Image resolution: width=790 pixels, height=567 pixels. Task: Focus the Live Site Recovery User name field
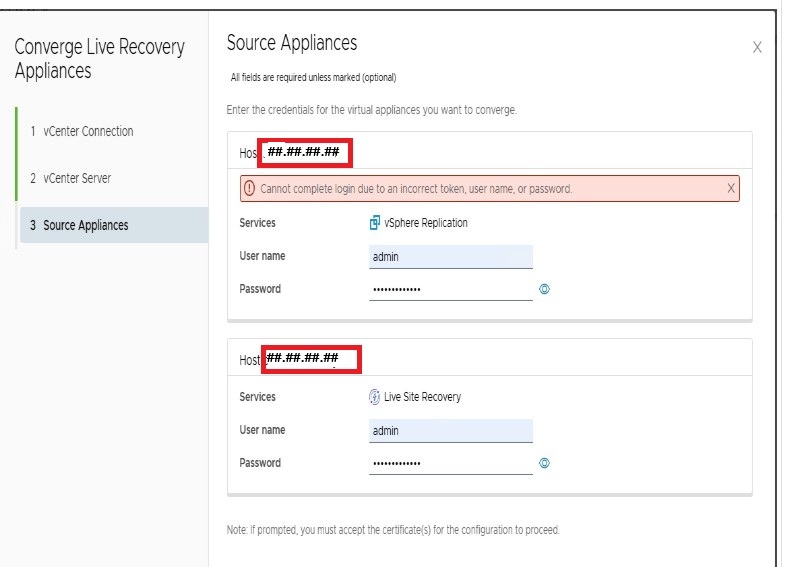pyautogui.click(x=450, y=431)
